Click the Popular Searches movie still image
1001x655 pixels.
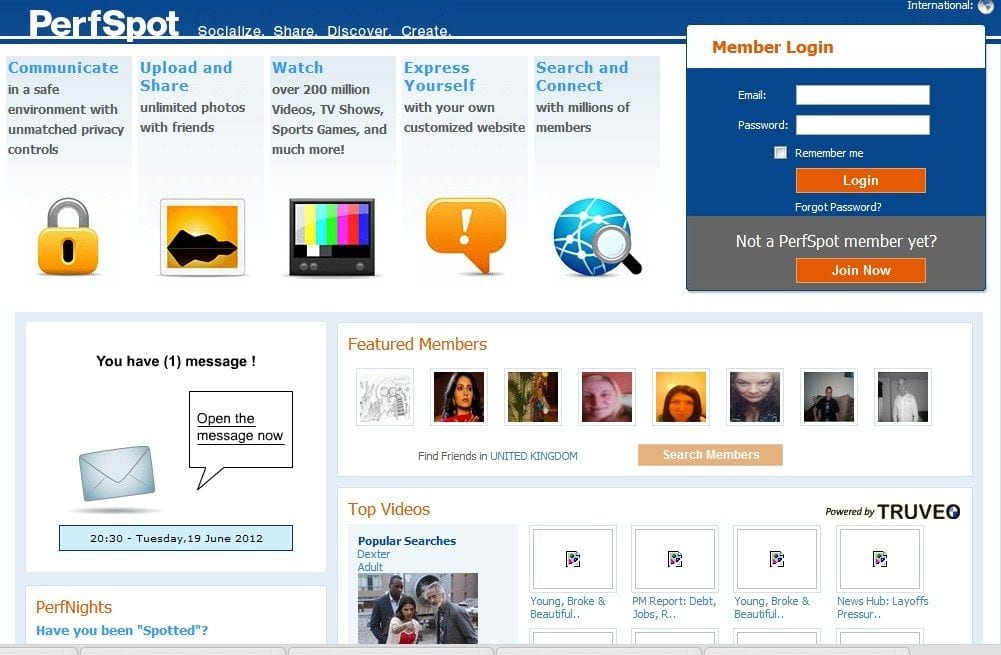click(x=418, y=608)
